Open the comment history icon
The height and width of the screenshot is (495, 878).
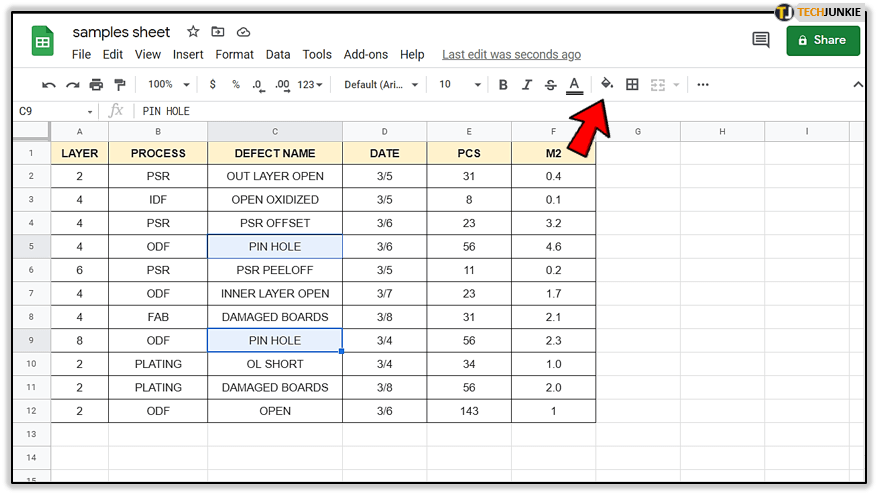pos(761,40)
